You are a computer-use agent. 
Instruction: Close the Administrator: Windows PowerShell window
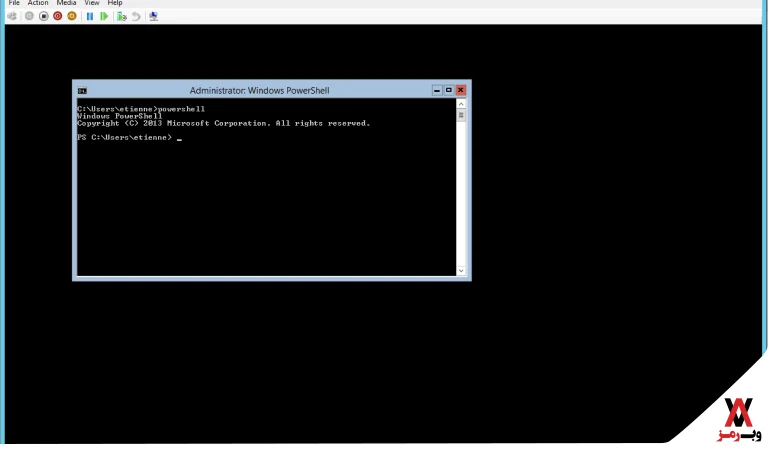coord(460,90)
